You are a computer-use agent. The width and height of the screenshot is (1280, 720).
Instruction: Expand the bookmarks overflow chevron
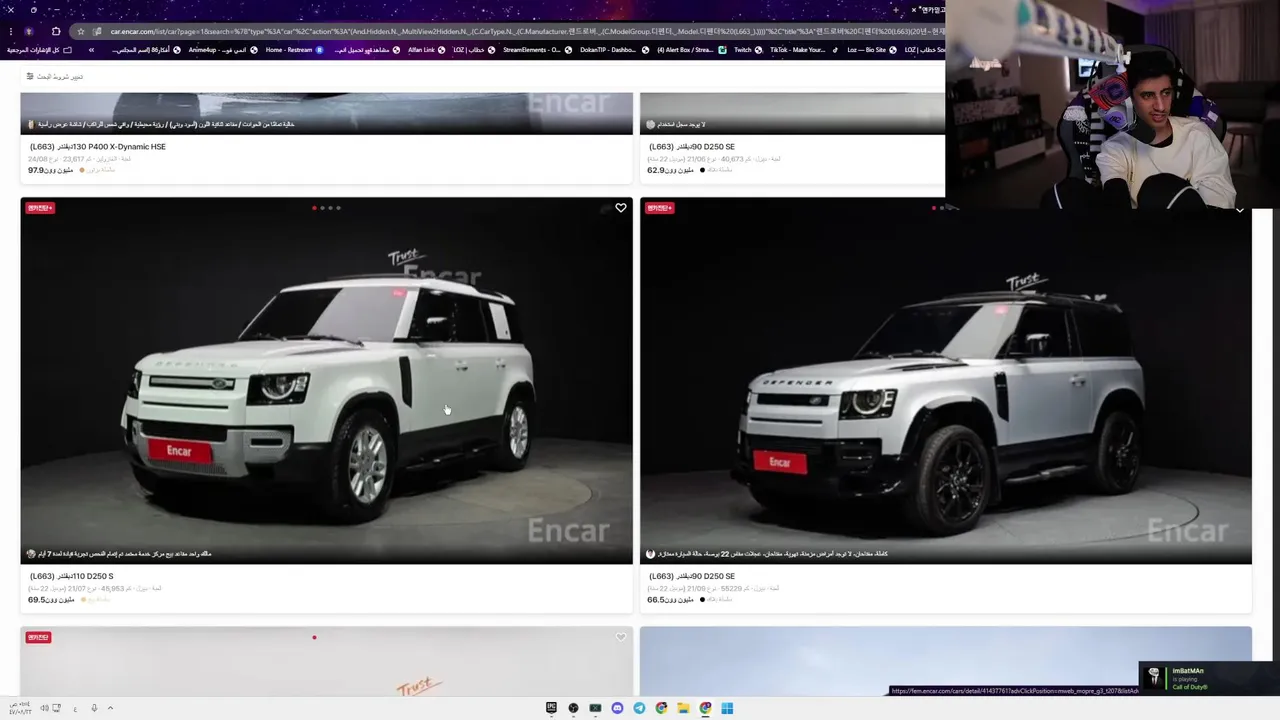tap(91, 50)
